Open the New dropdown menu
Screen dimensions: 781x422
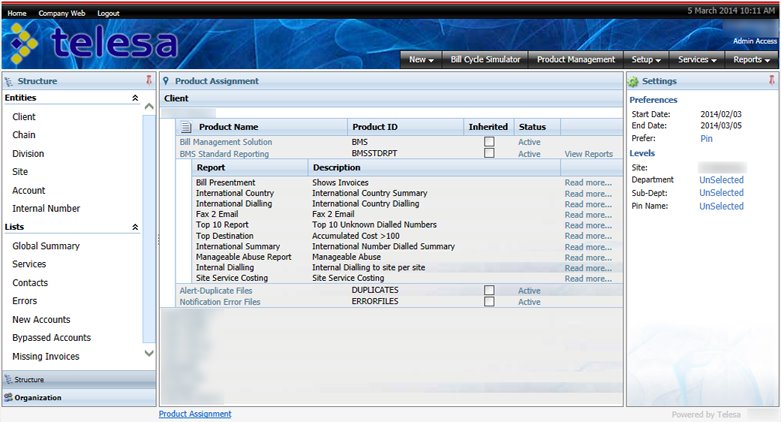[421, 59]
